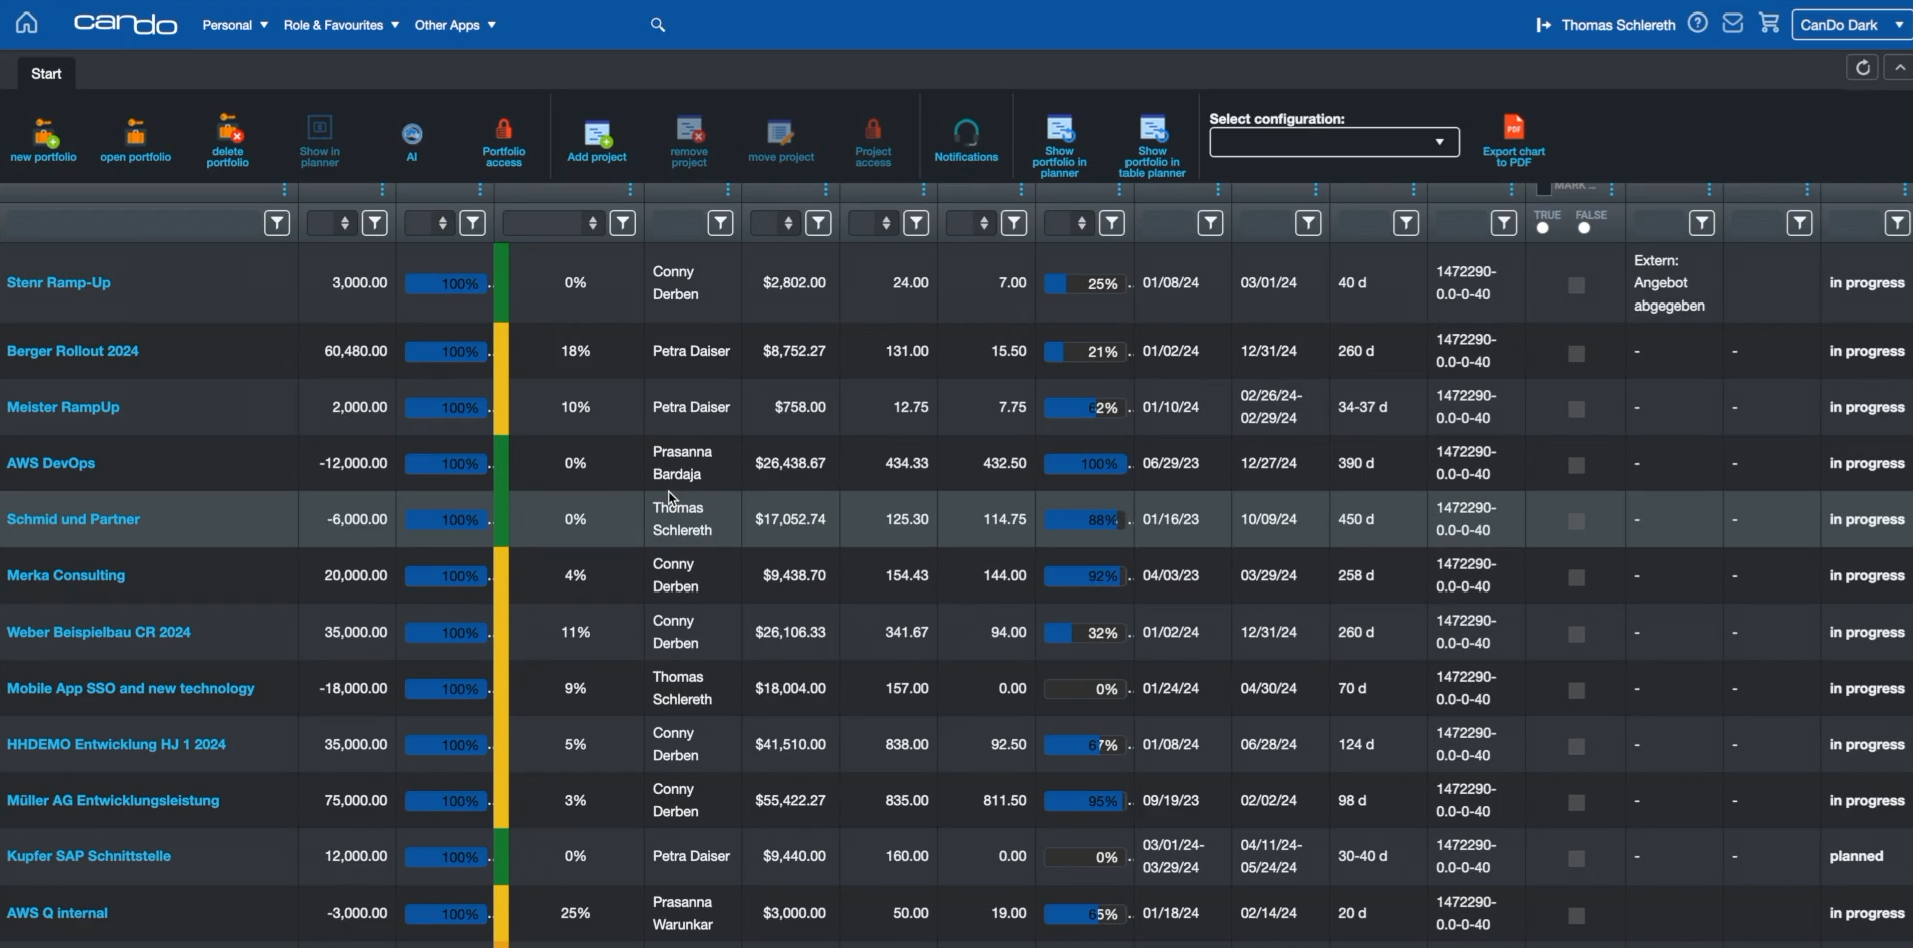Open the Thomas Schlereth user menu
The image size is (1913, 948).
(1618, 25)
